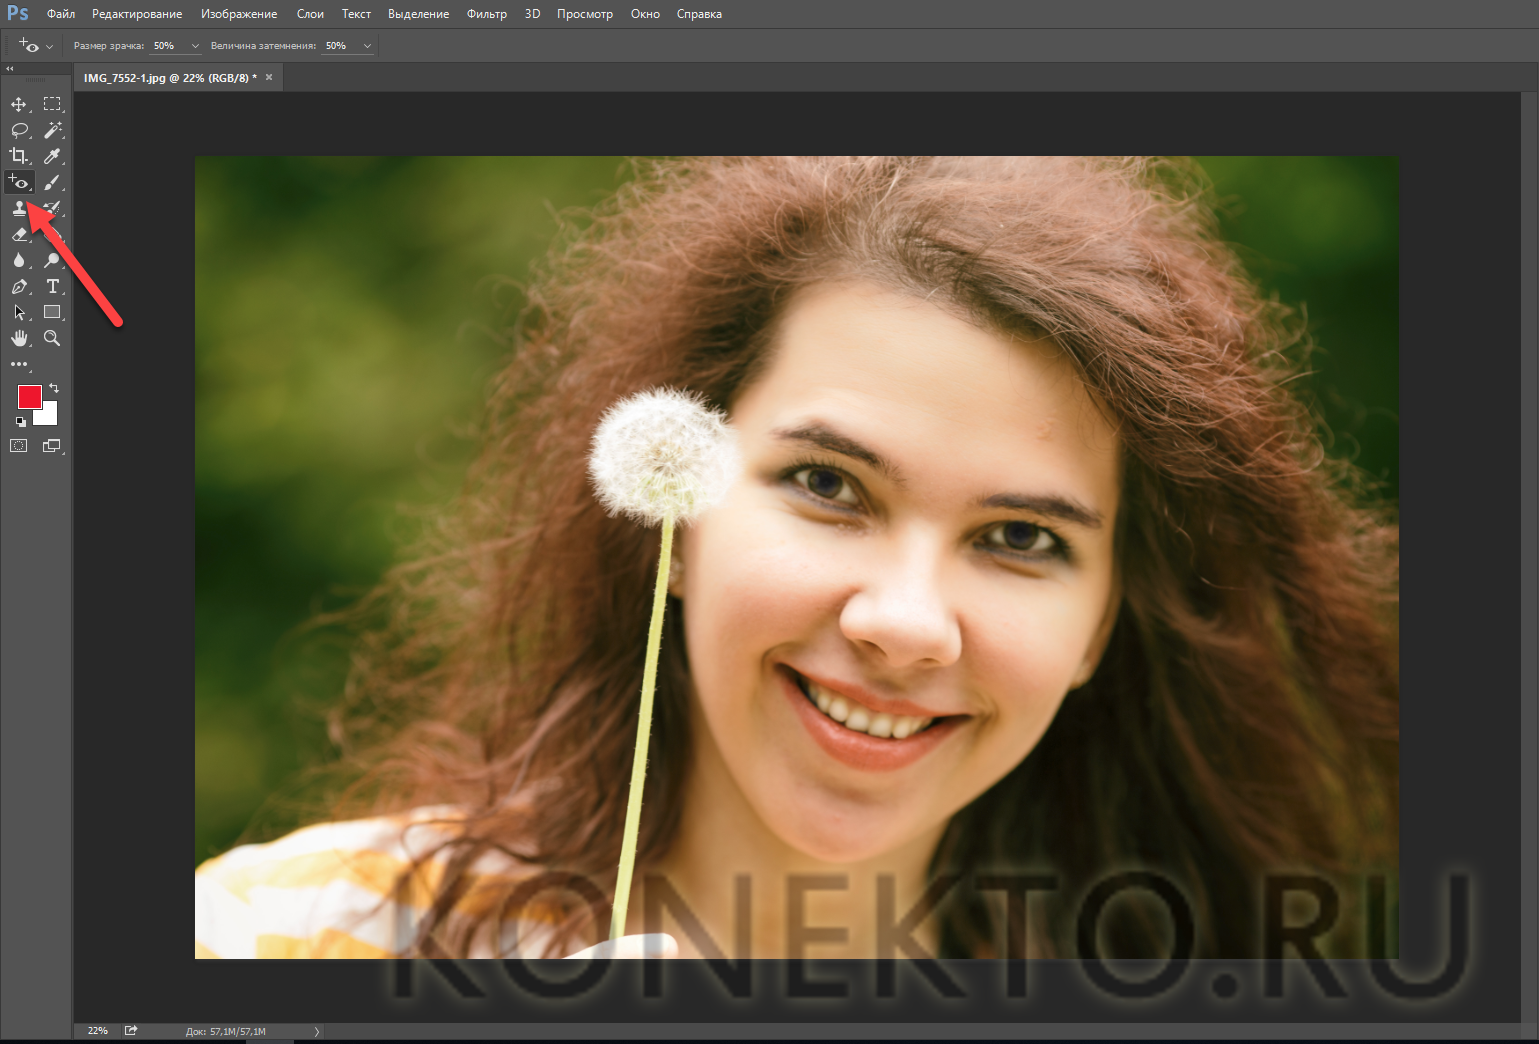Open the Фильтр menu

click(x=486, y=14)
